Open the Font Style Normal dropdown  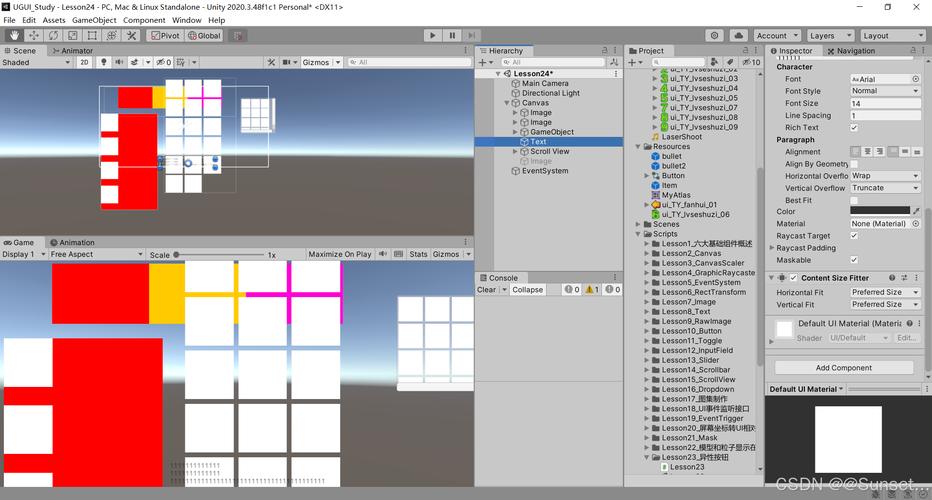pyautogui.click(x=885, y=91)
